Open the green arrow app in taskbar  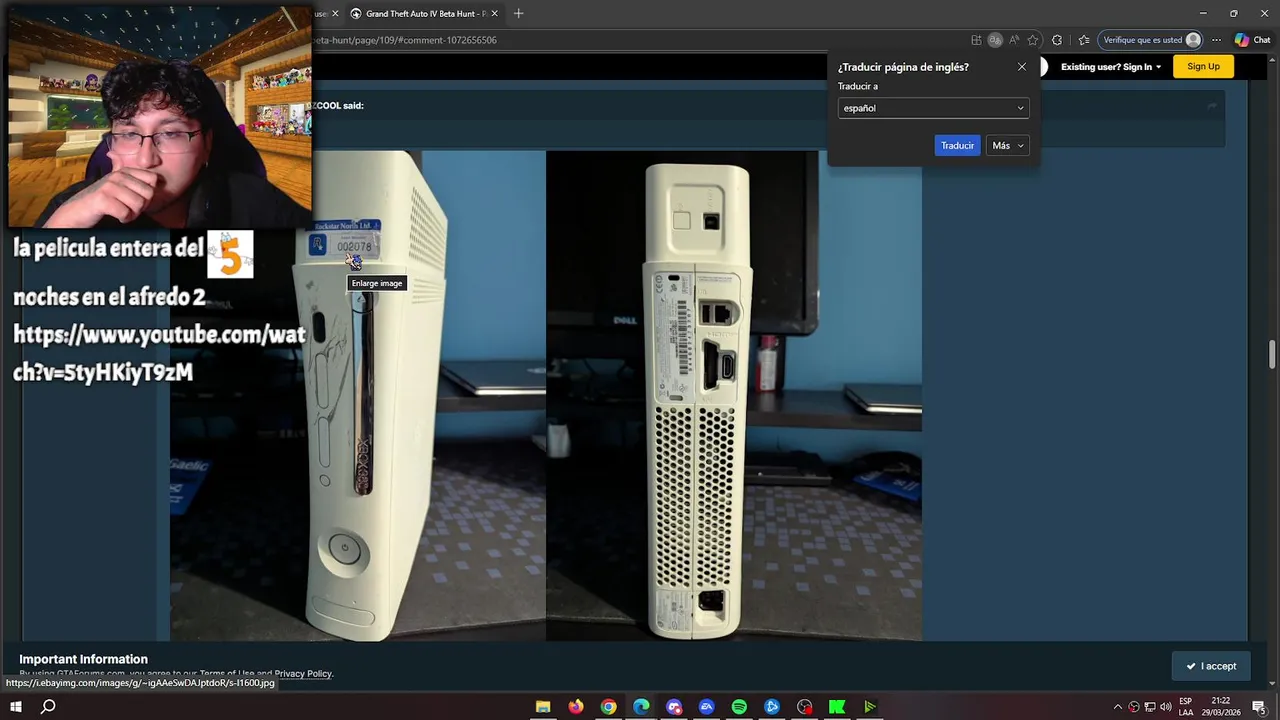click(x=870, y=707)
